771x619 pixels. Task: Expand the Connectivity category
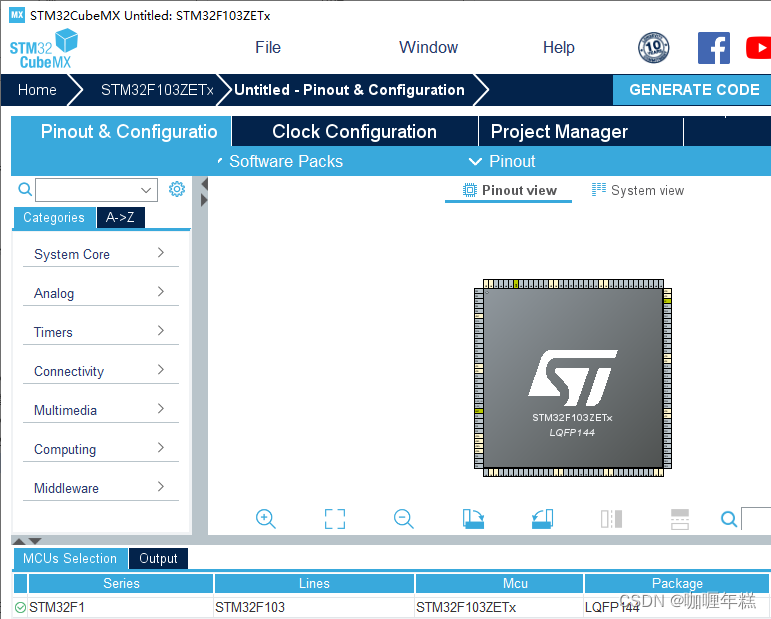101,371
